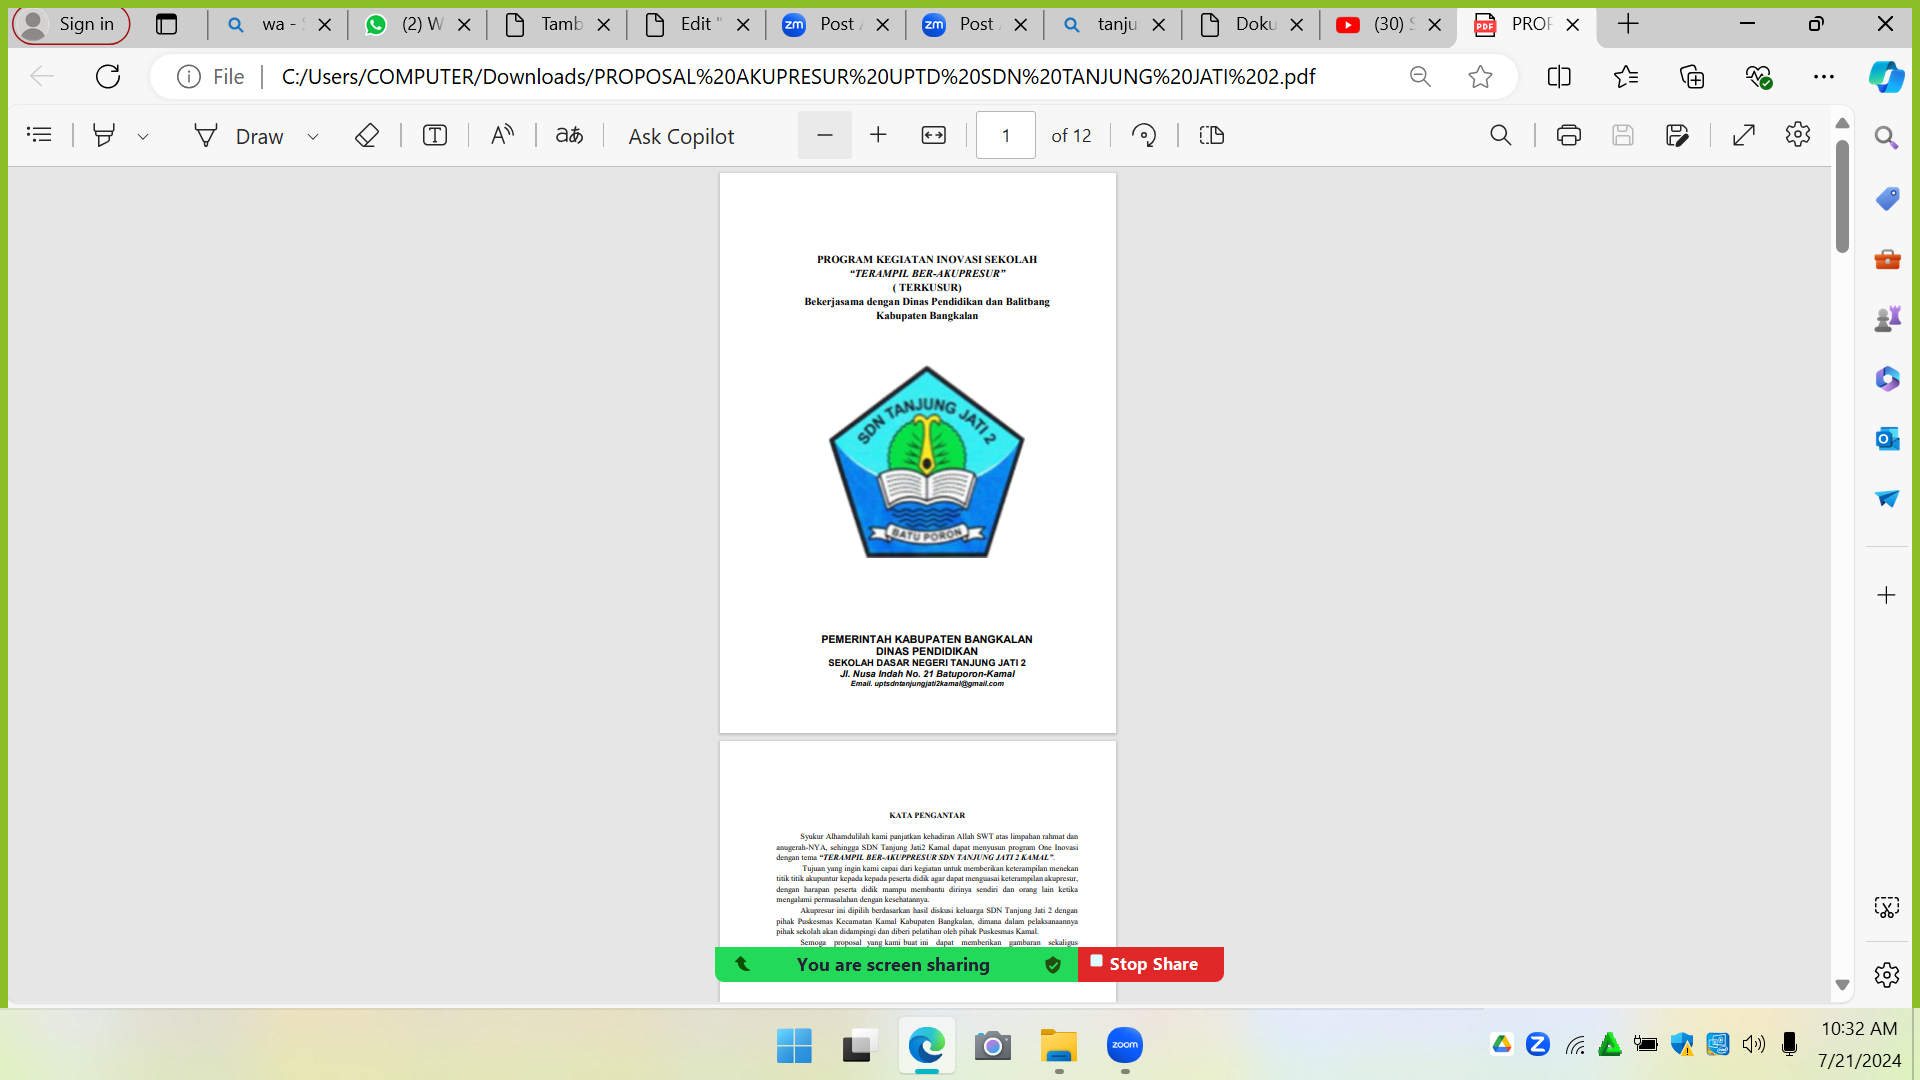
Task: Open the Shopping tag sidebar icon
Action: pos(1887,198)
